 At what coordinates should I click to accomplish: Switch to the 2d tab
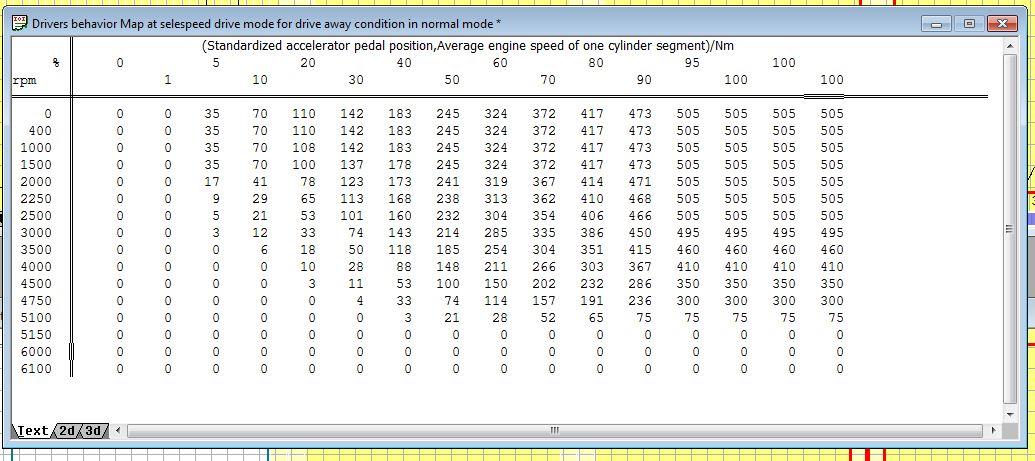[x=67, y=431]
